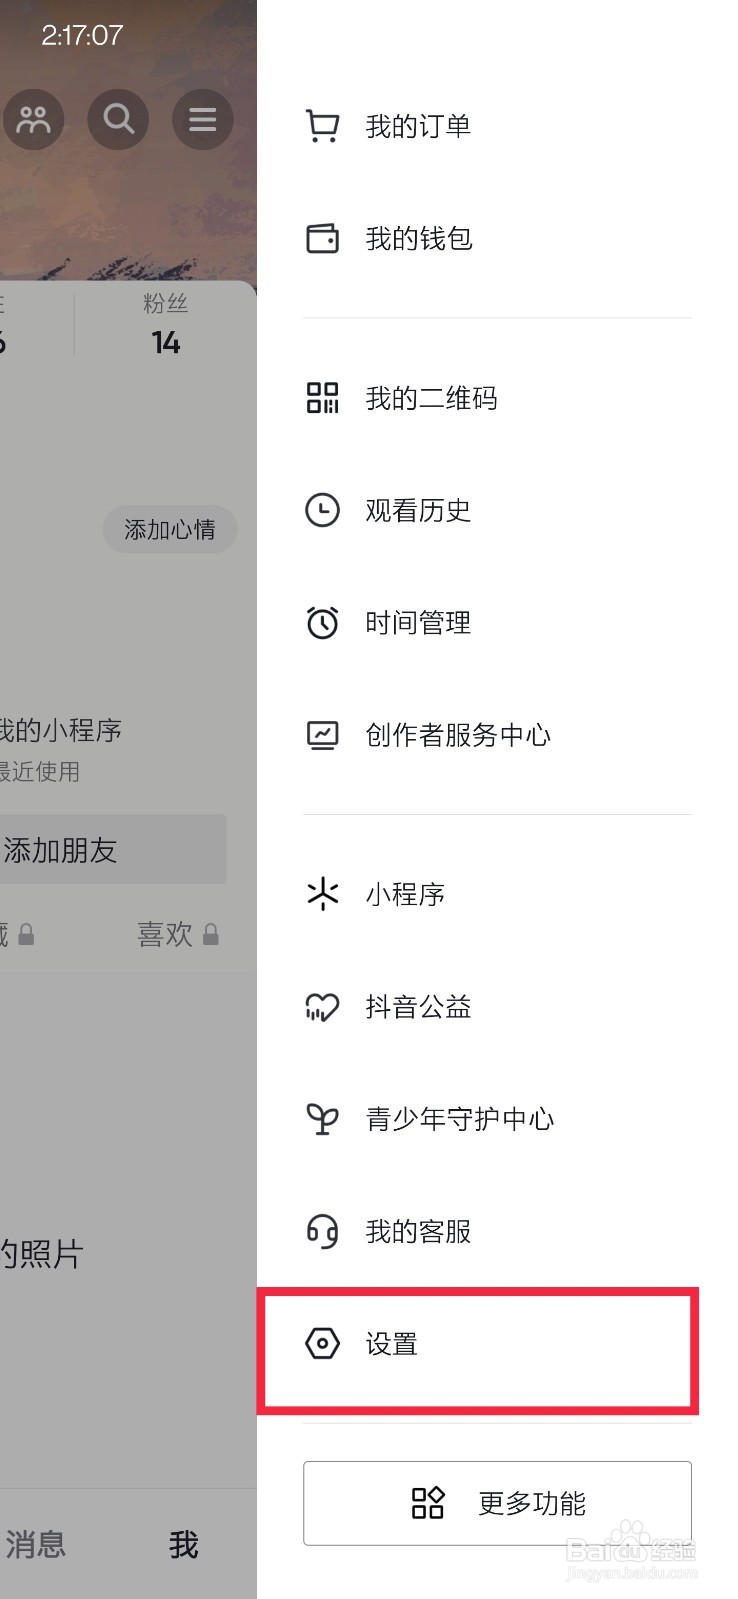The width and height of the screenshot is (738, 1599).
Task: Open 我的订单 shopping cart icon
Action: pos(322,125)
